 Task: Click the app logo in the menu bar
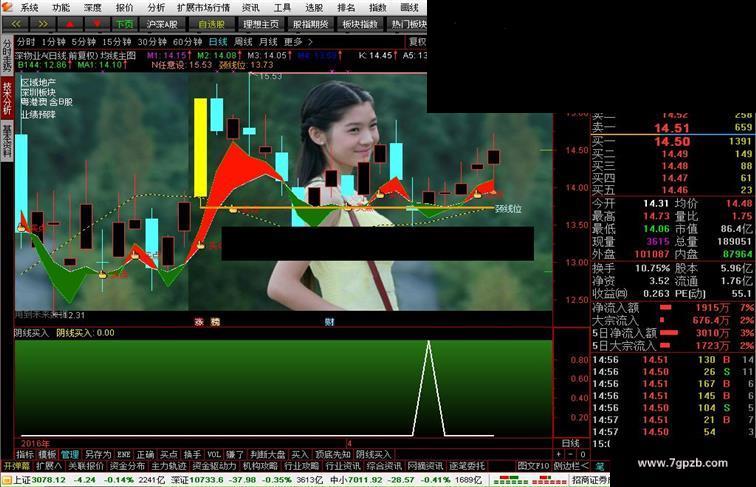(x=7, y=7)
